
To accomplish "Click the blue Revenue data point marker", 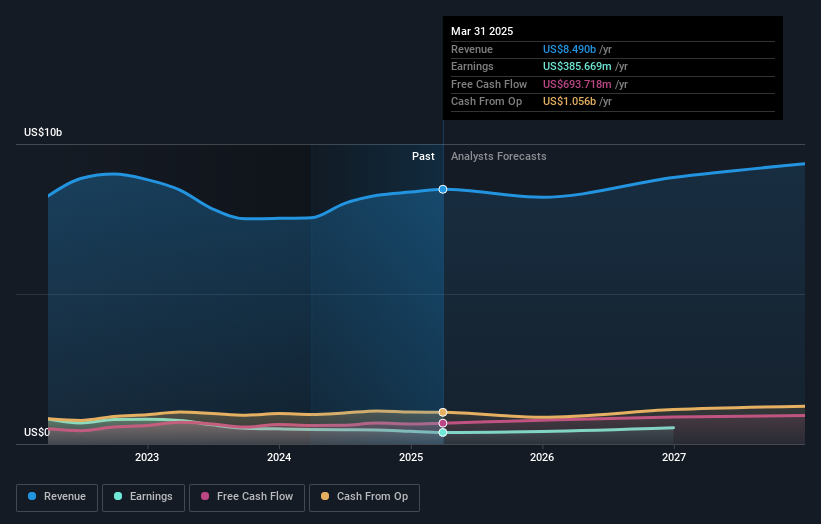I will coord(443,189).
